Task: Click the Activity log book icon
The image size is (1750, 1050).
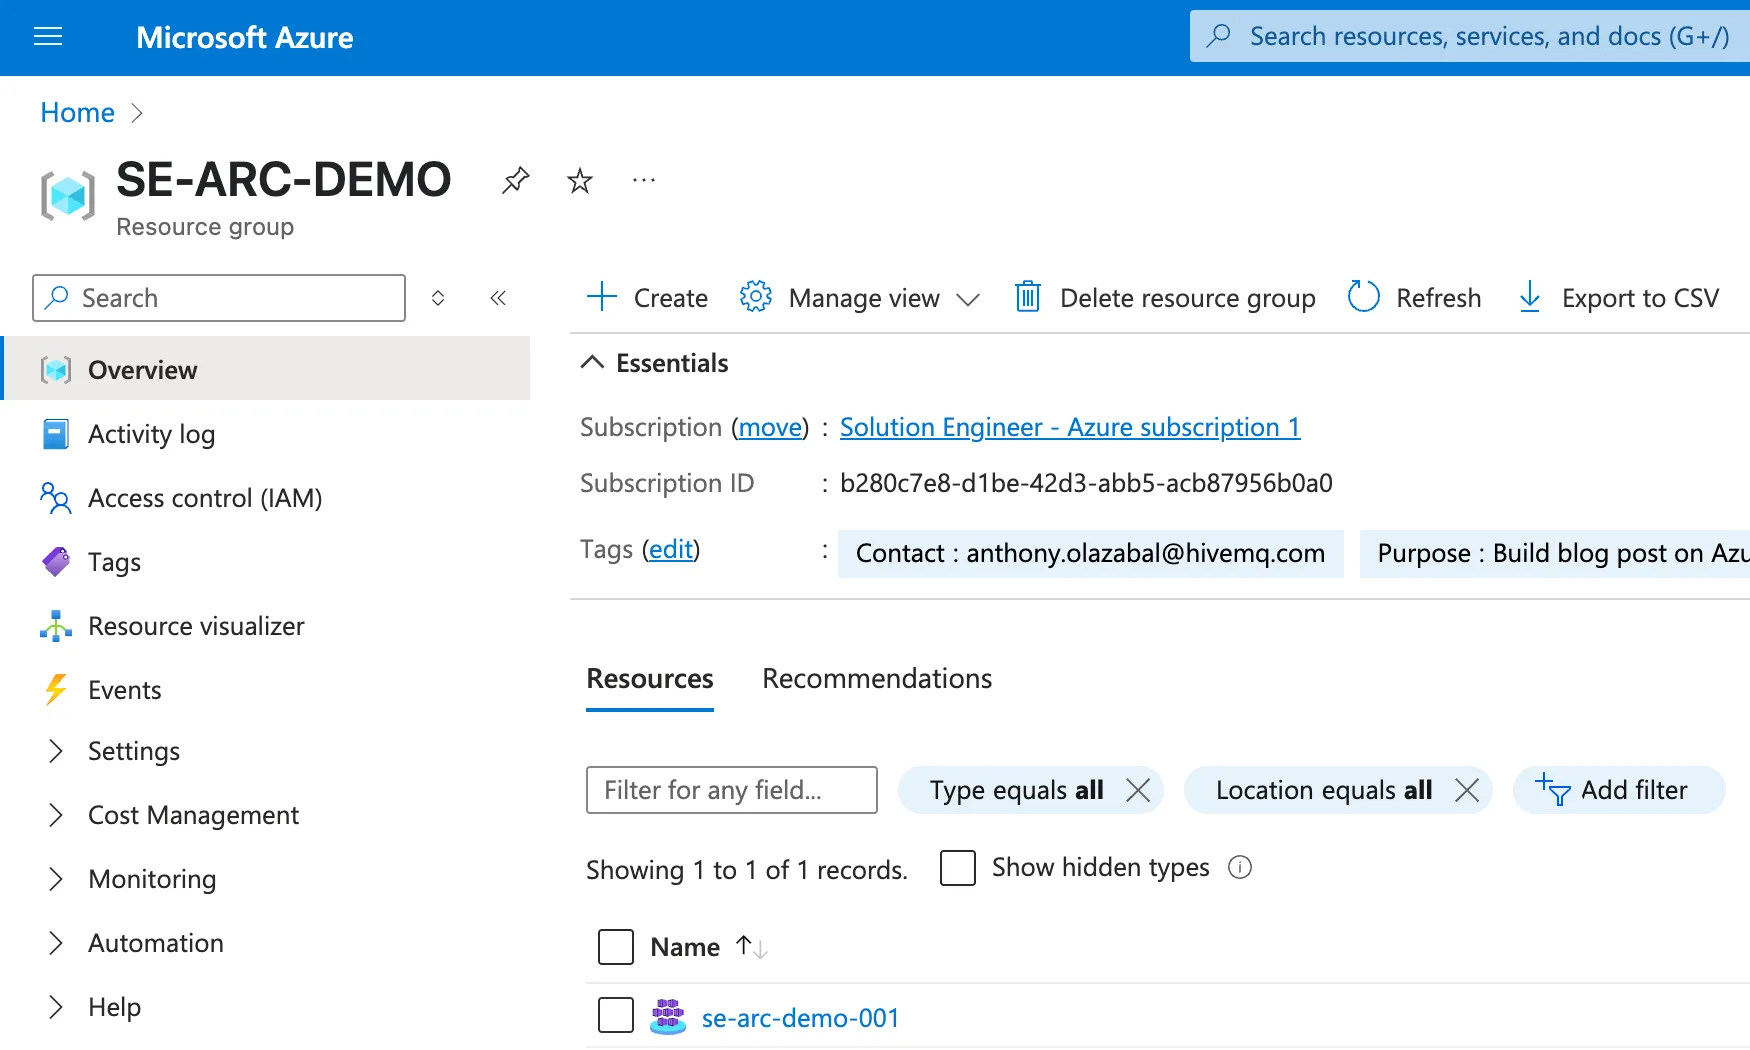Action: (x=56, y=434)
